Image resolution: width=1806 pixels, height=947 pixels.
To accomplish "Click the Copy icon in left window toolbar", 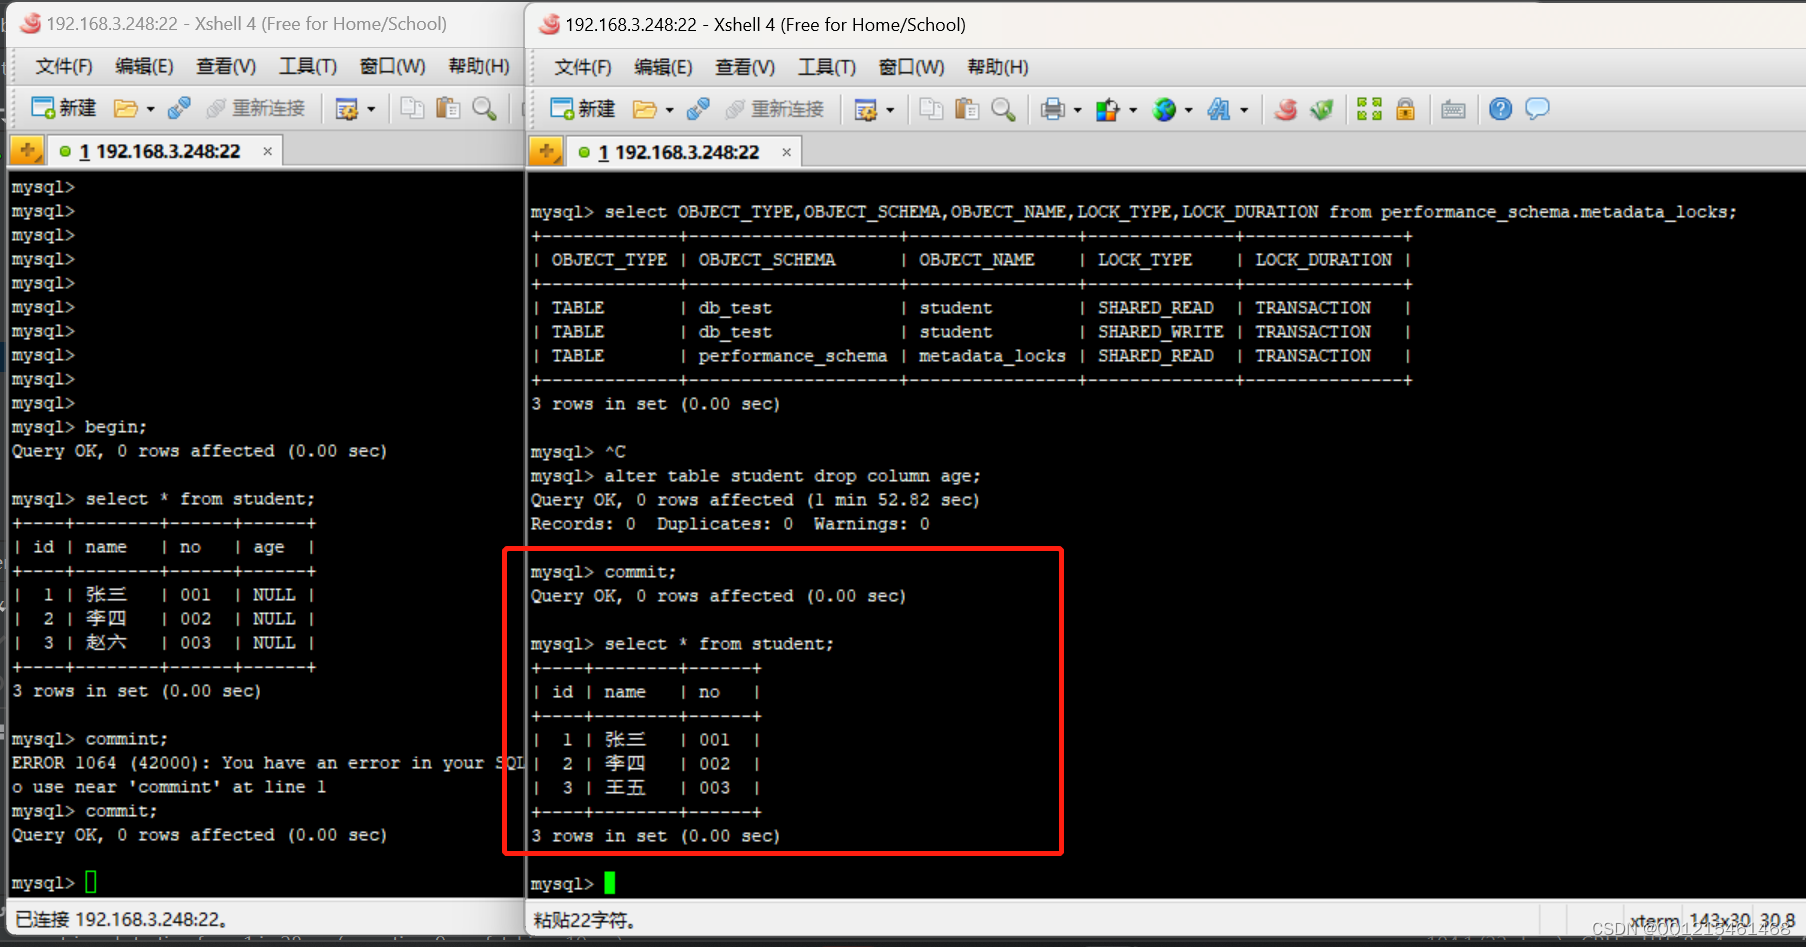I will point(412,108).
